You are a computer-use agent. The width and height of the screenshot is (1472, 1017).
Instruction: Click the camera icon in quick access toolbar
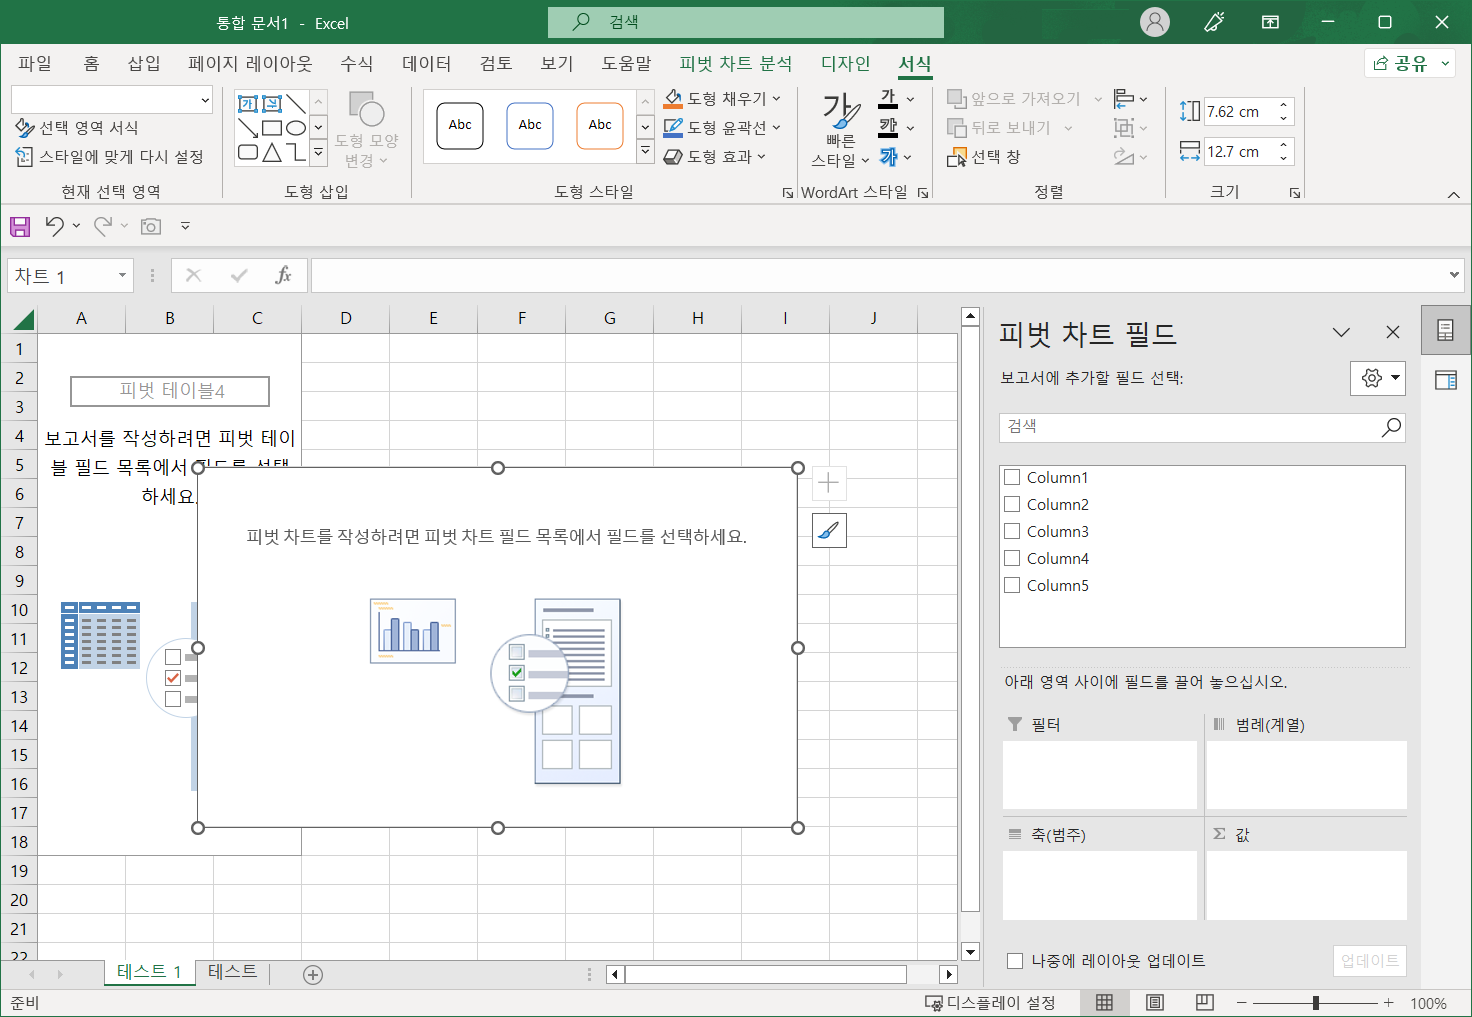tap(151, 227)
